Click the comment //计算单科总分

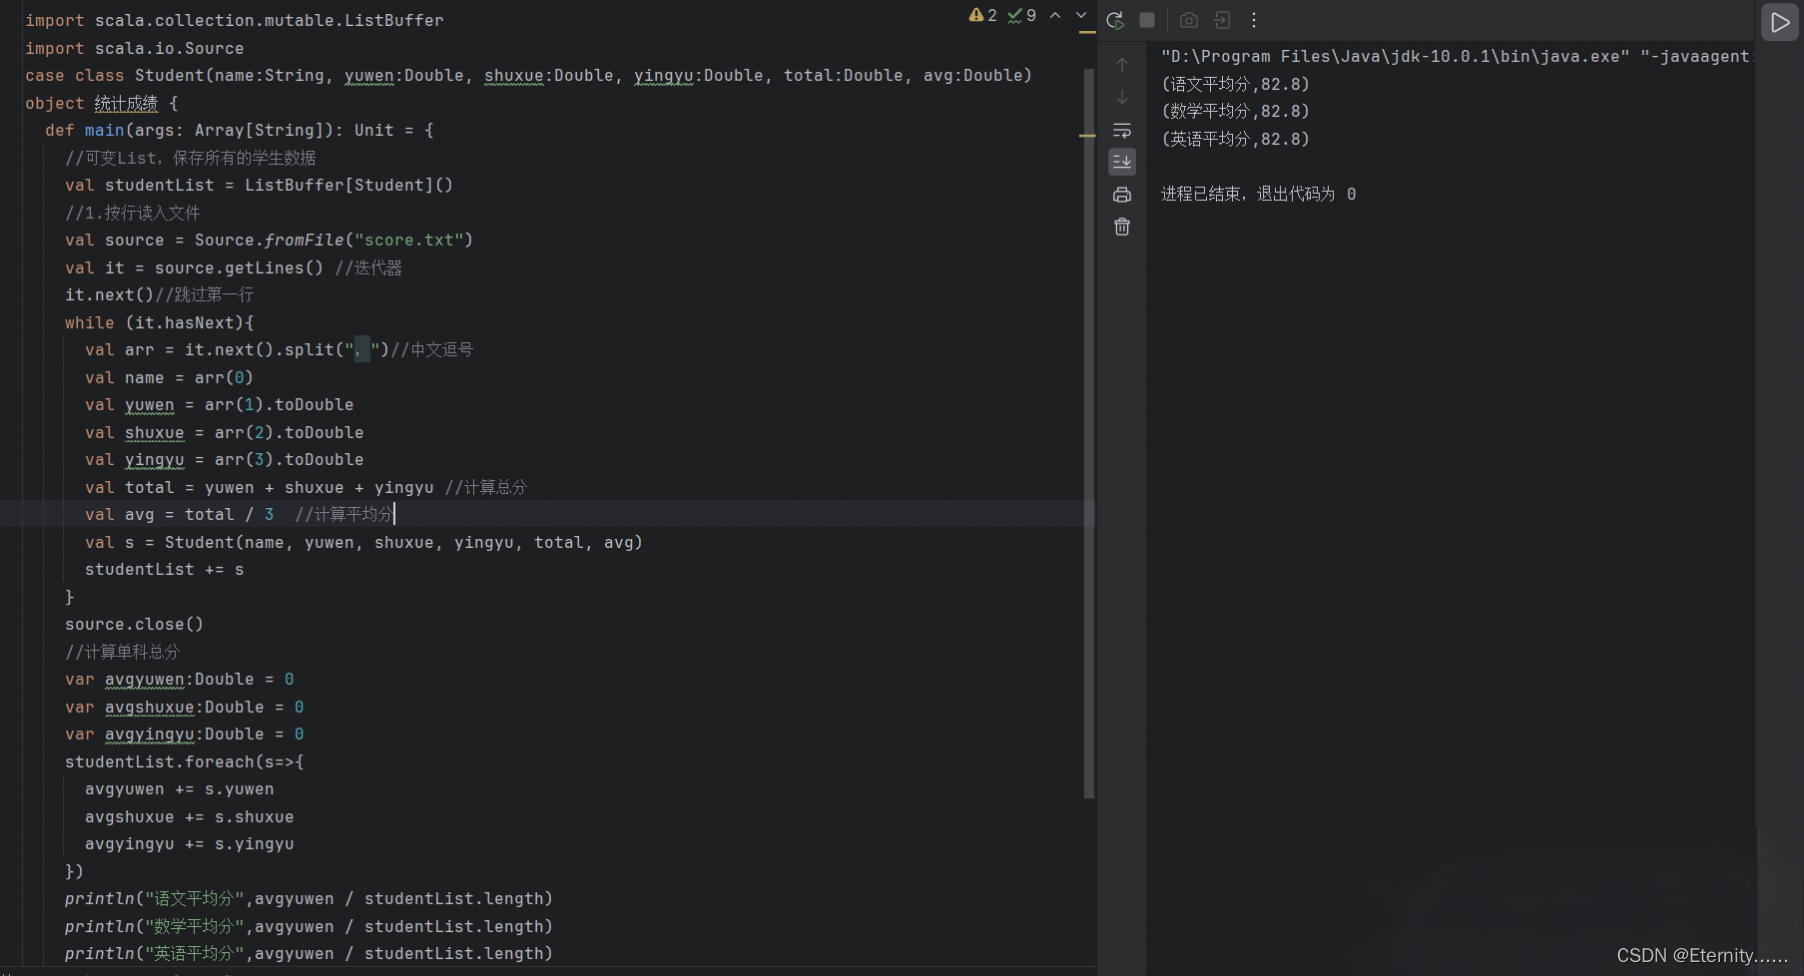coord(122,652)
